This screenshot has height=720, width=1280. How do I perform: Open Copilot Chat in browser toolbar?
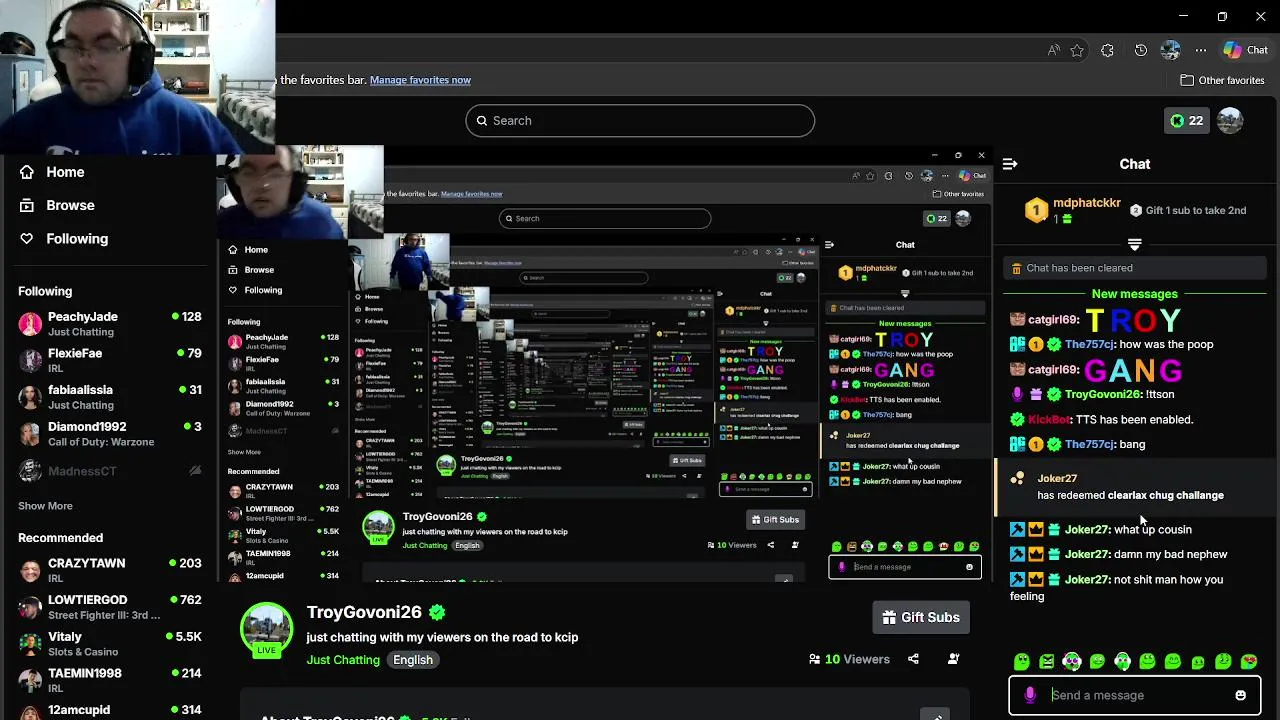click(1245, 50)
